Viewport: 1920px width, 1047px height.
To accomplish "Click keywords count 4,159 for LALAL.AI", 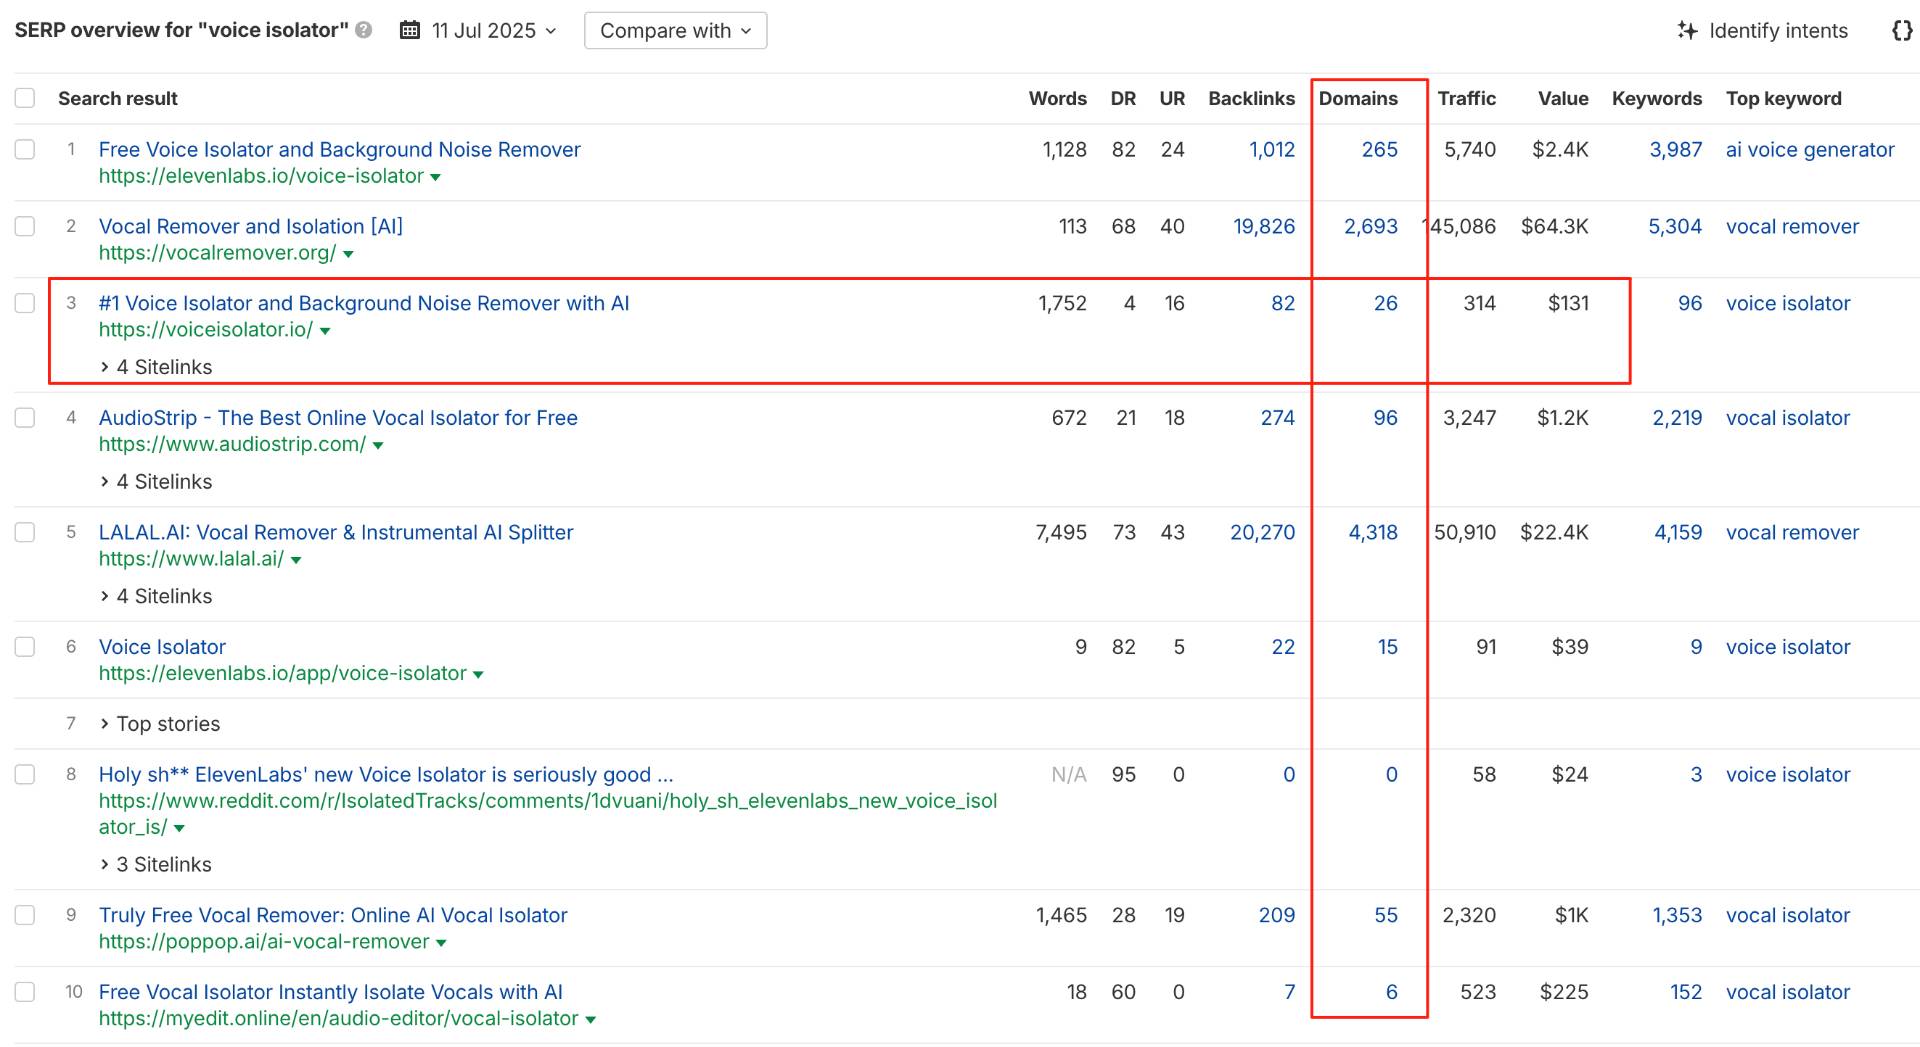I will coord(1678,532).
